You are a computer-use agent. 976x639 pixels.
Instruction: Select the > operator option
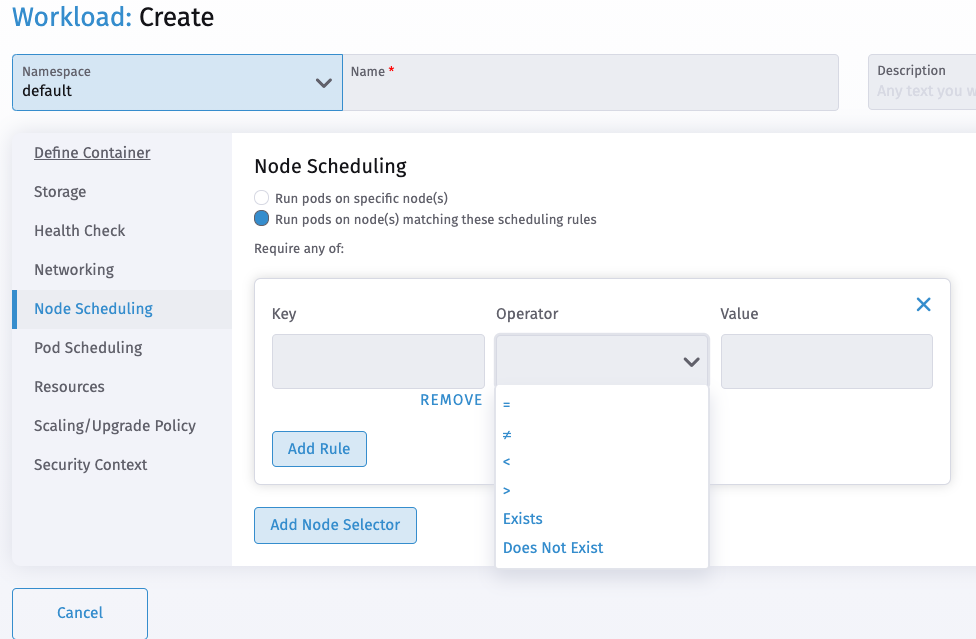tap(506, 490)
